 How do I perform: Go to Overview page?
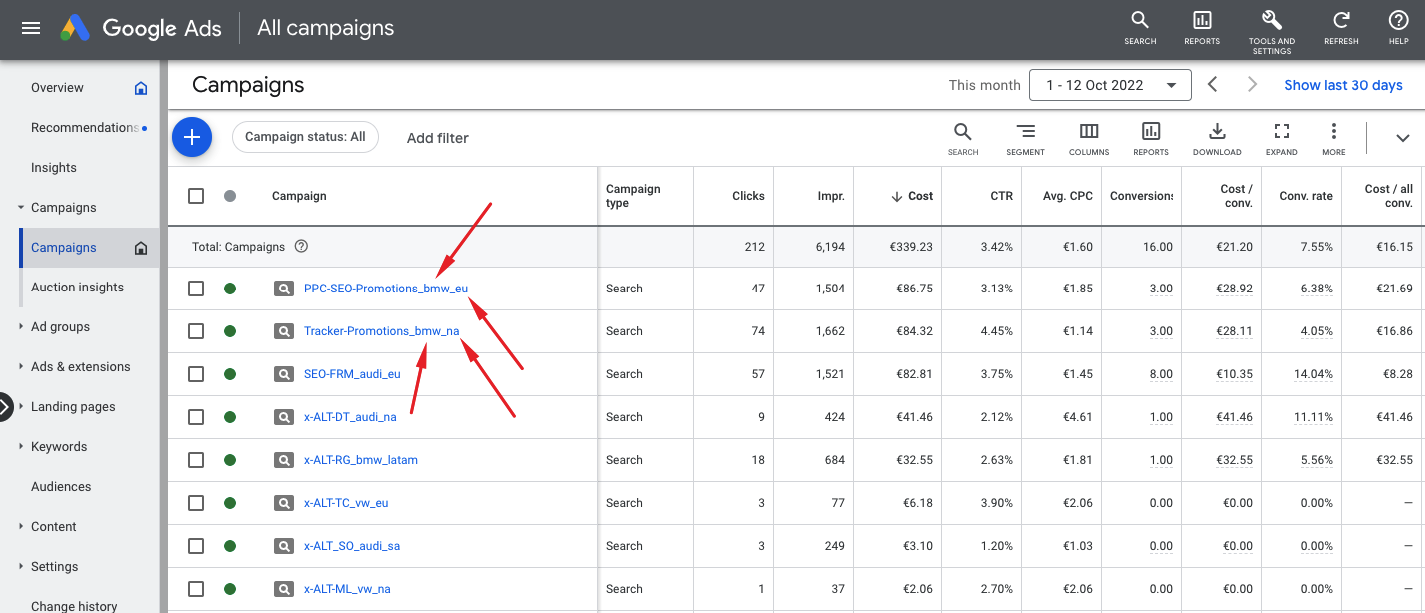pyautogui.click(x=57, y=88)
